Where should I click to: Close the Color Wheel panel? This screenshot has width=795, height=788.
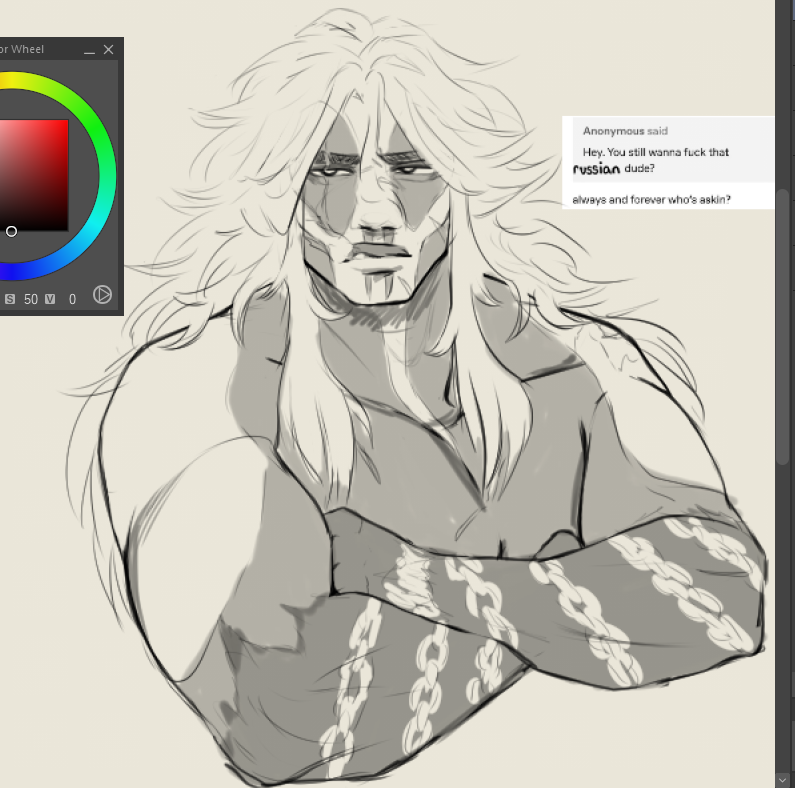(x=109, y=49)
